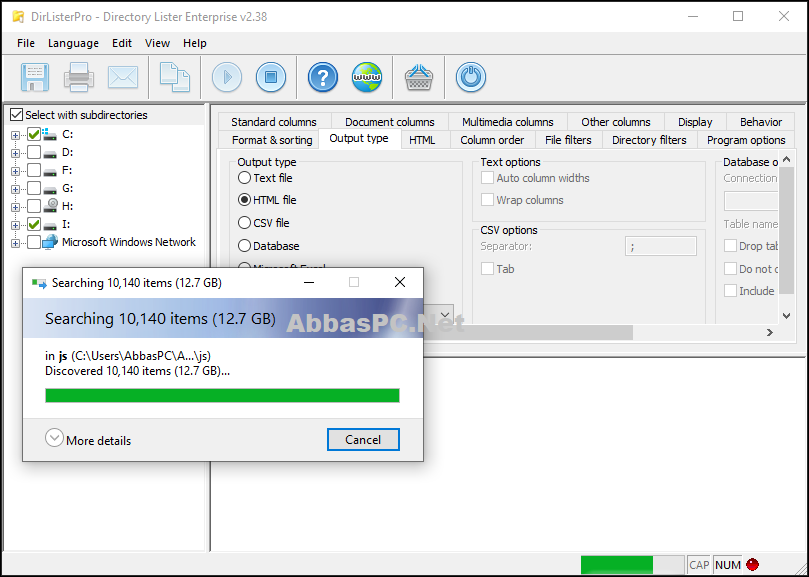Expand the F: drive tree node
Image resolution: width=809 pixels, height=577 pixels.
click(x=15, y=171)
